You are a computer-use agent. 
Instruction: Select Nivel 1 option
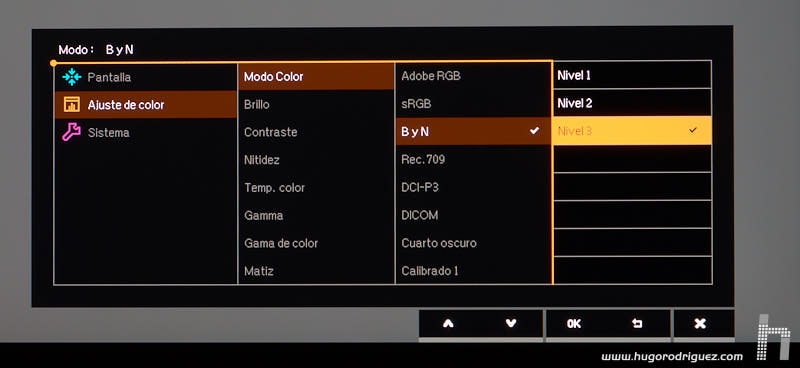click(632, 76)
